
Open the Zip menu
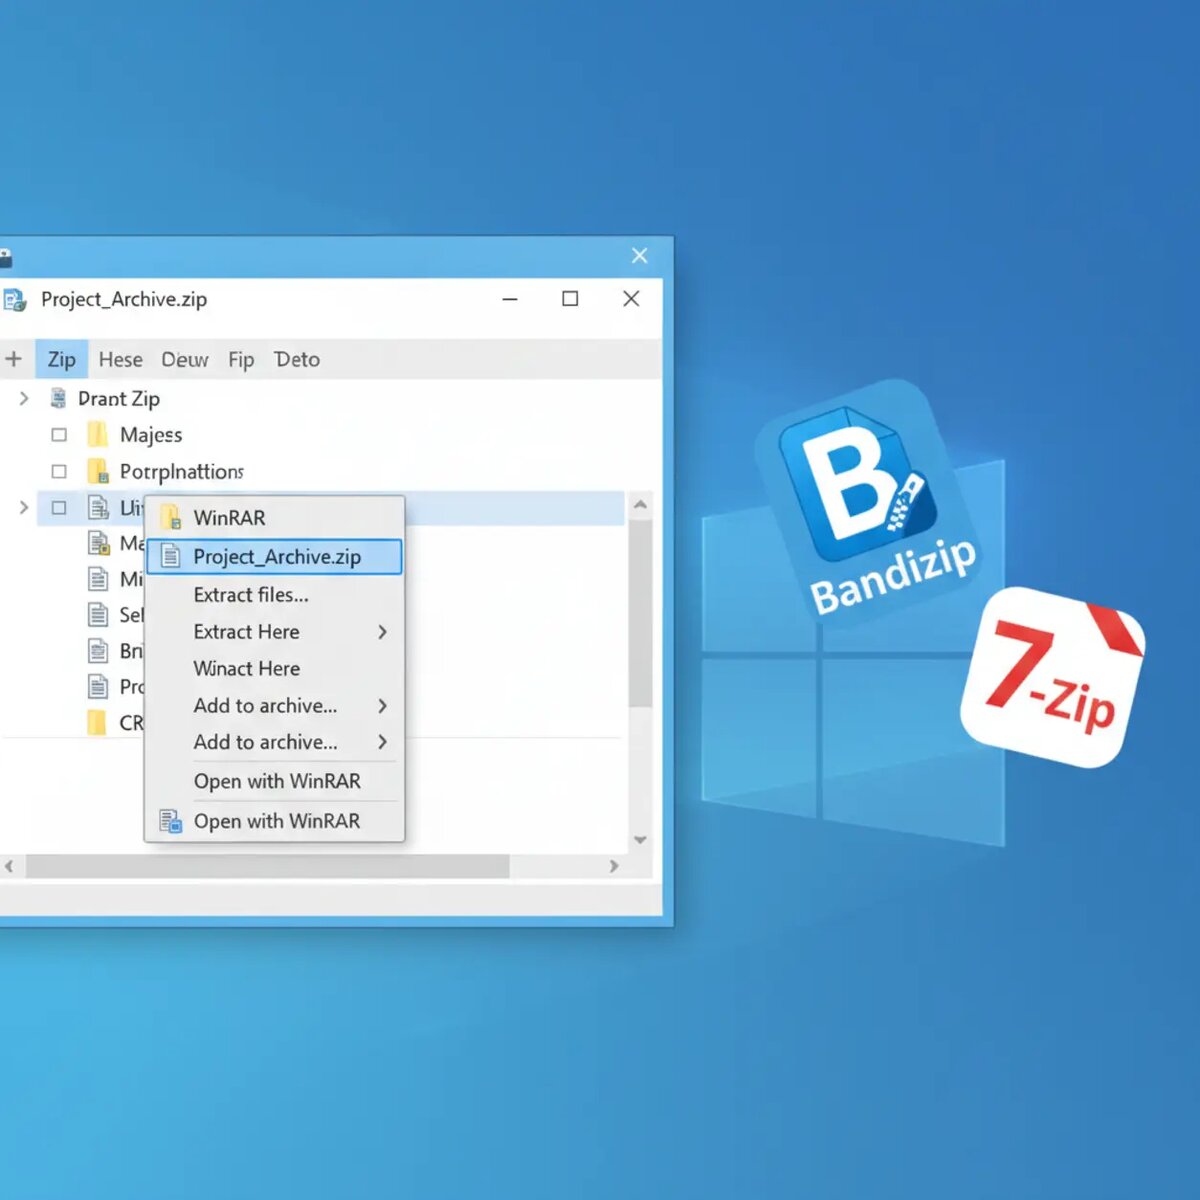coord(62,359)
